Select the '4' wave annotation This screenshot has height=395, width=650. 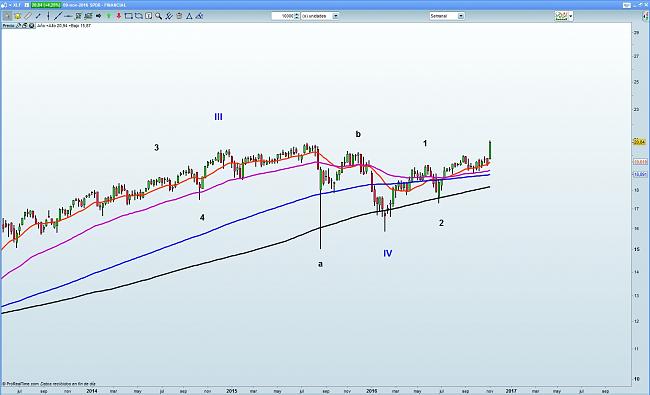[202, 218]
